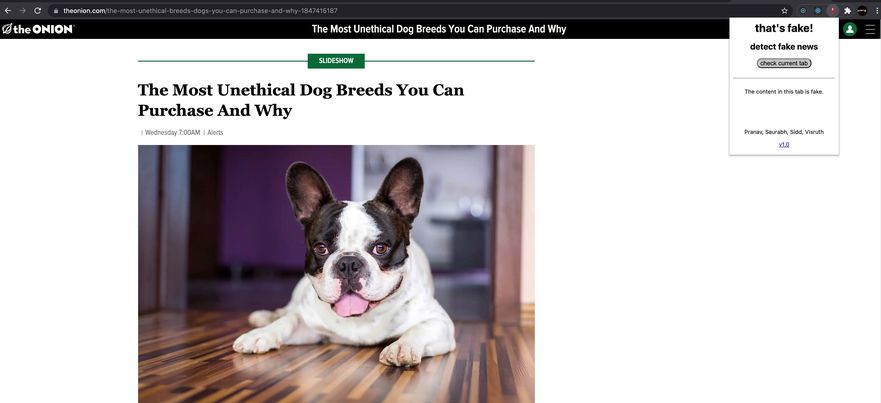Click the green user account icon
881x403 pixels.
pyautogui.click(x=850, y=29)
